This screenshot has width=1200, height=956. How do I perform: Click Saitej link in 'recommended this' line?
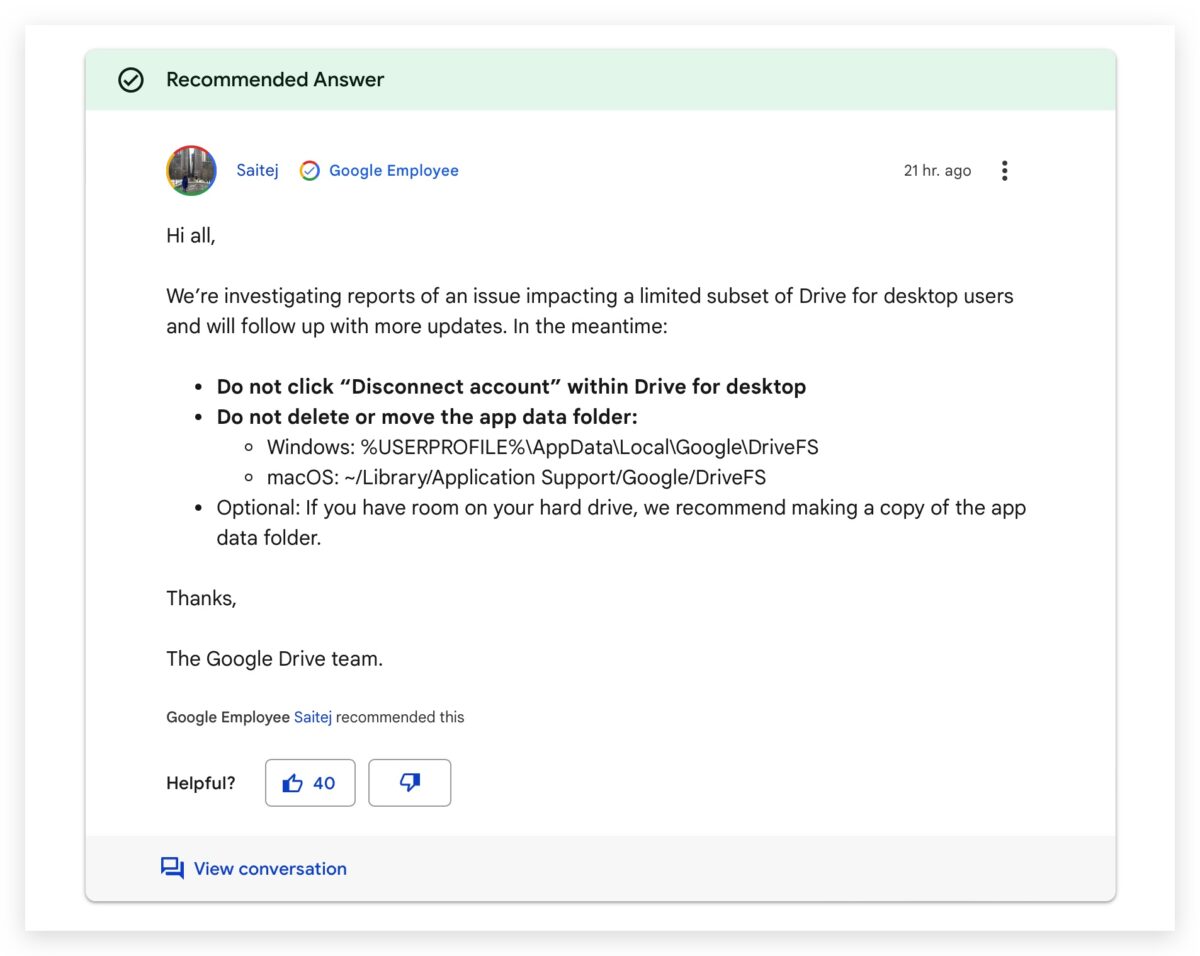(x=312, y=717)
